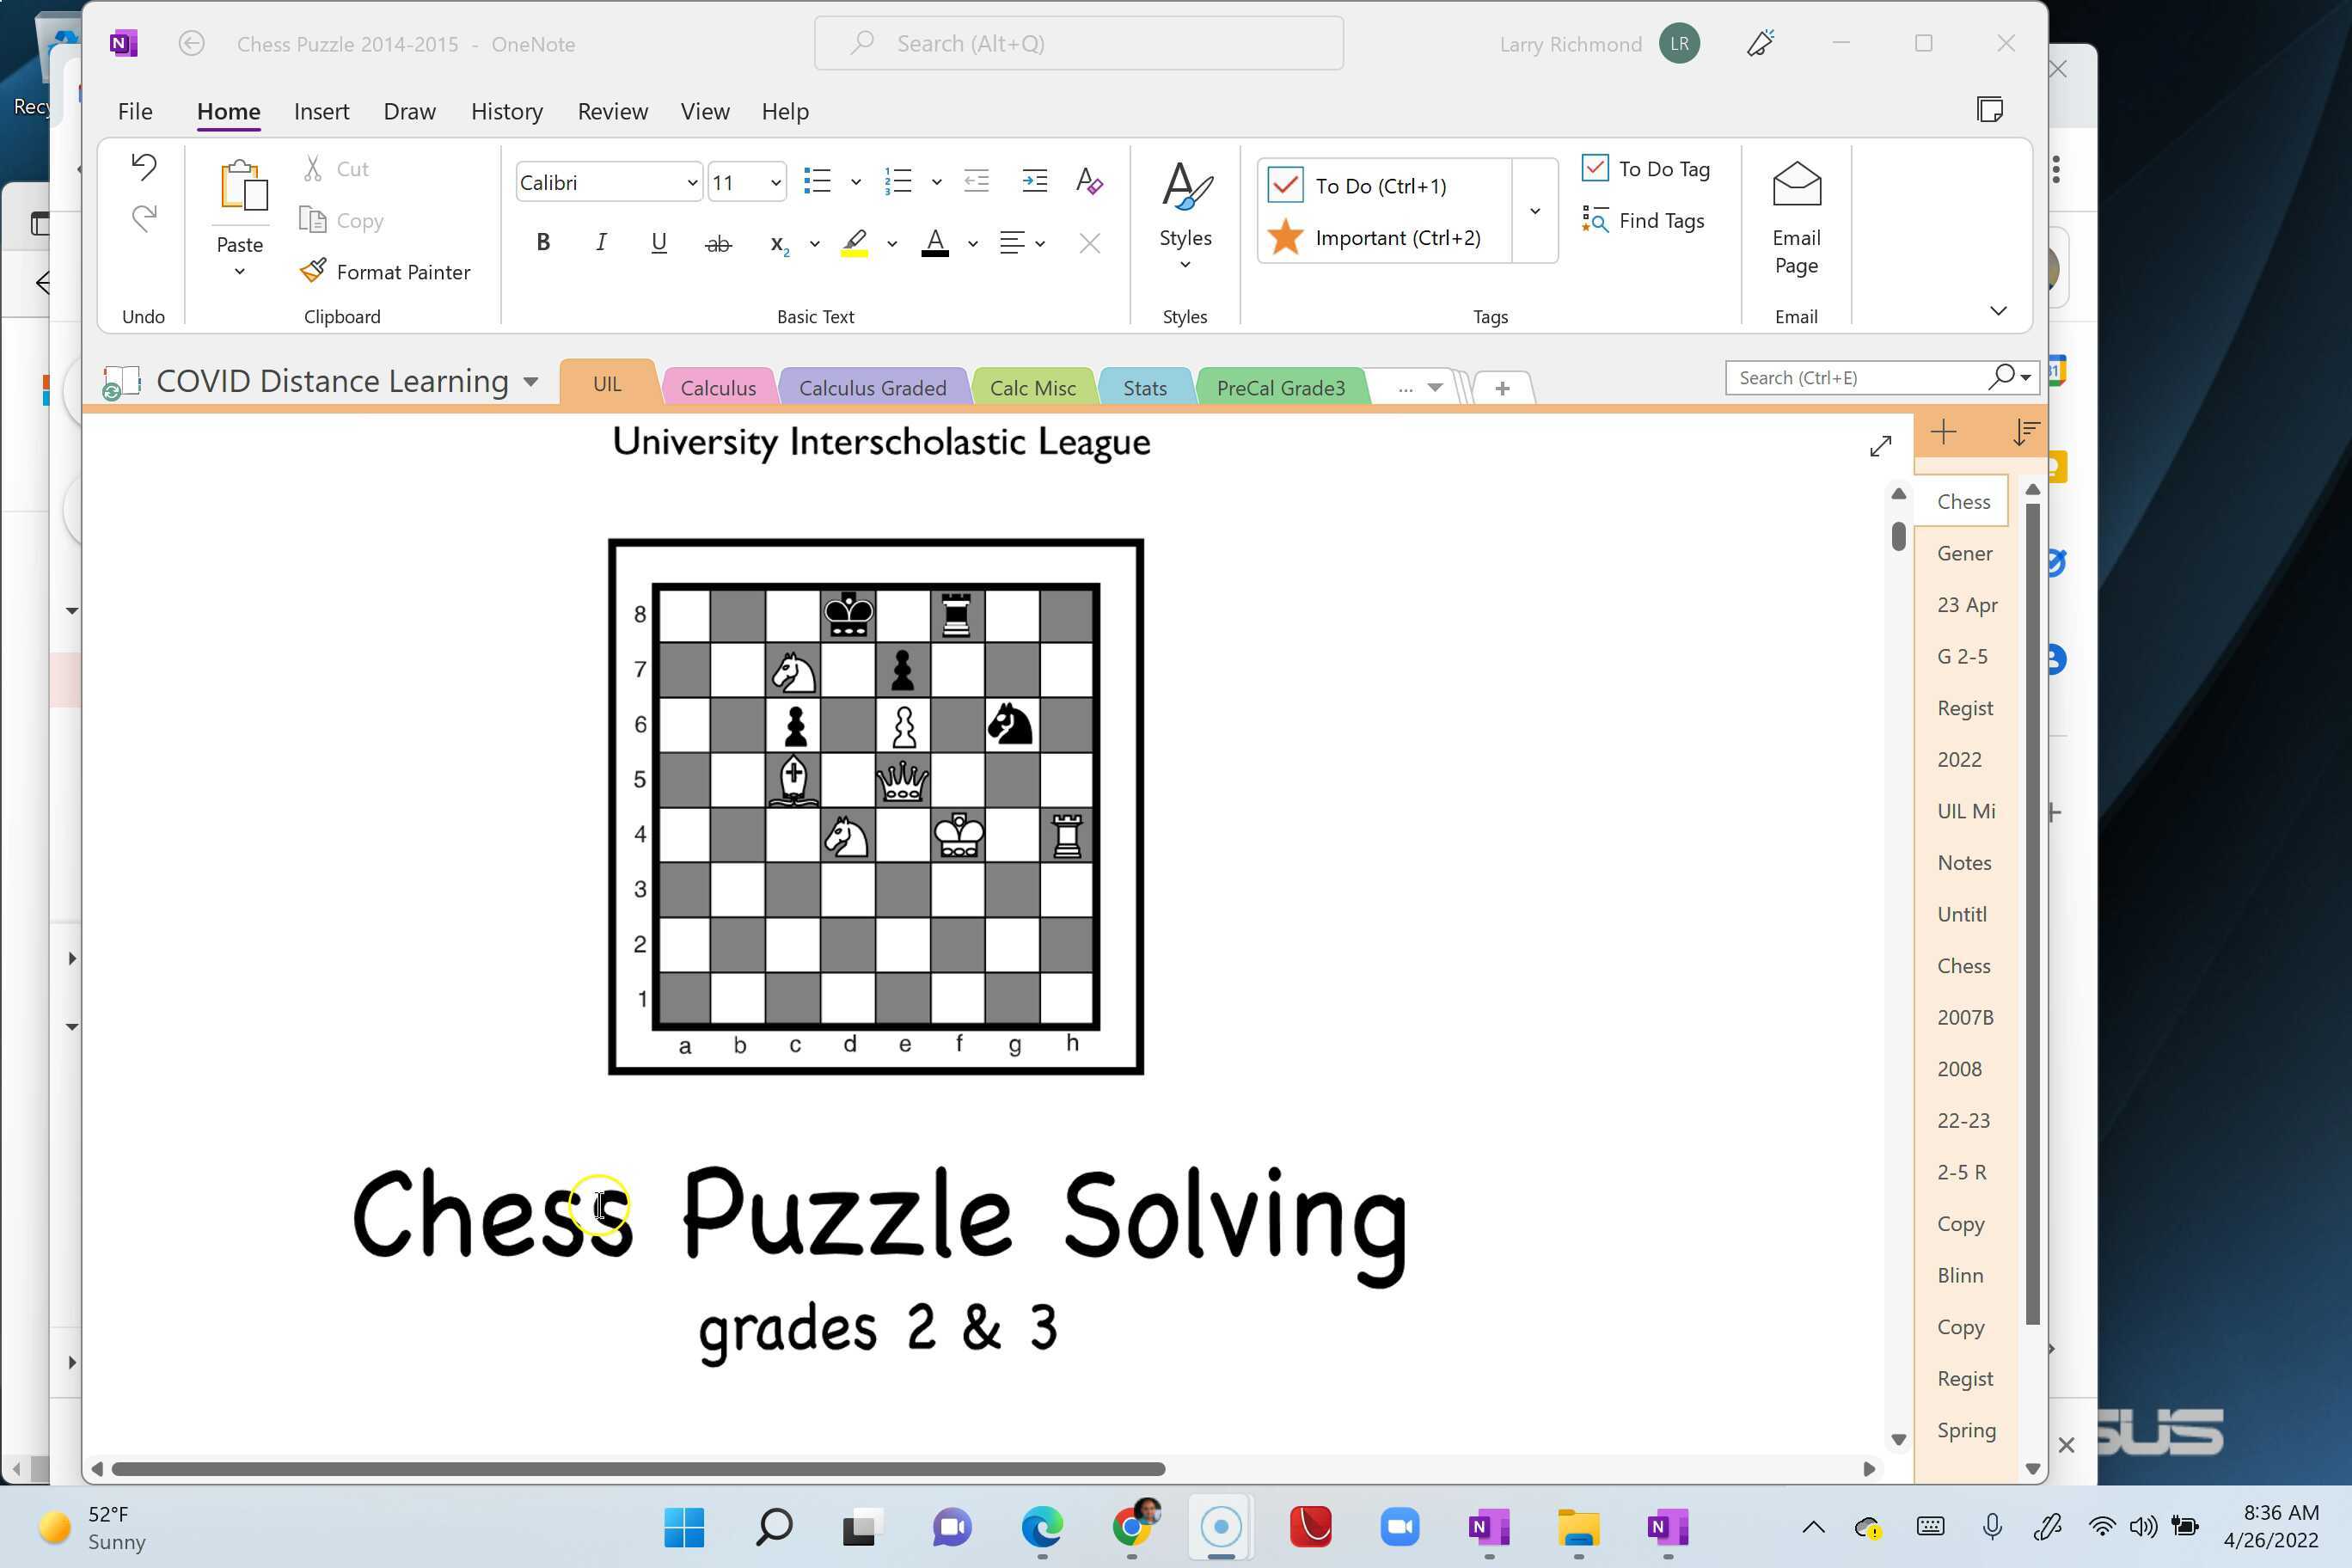The height and width of the screenshot is (1568, 2352).
Task: Open the font size dropdown
Action: [x=775, y=182]
